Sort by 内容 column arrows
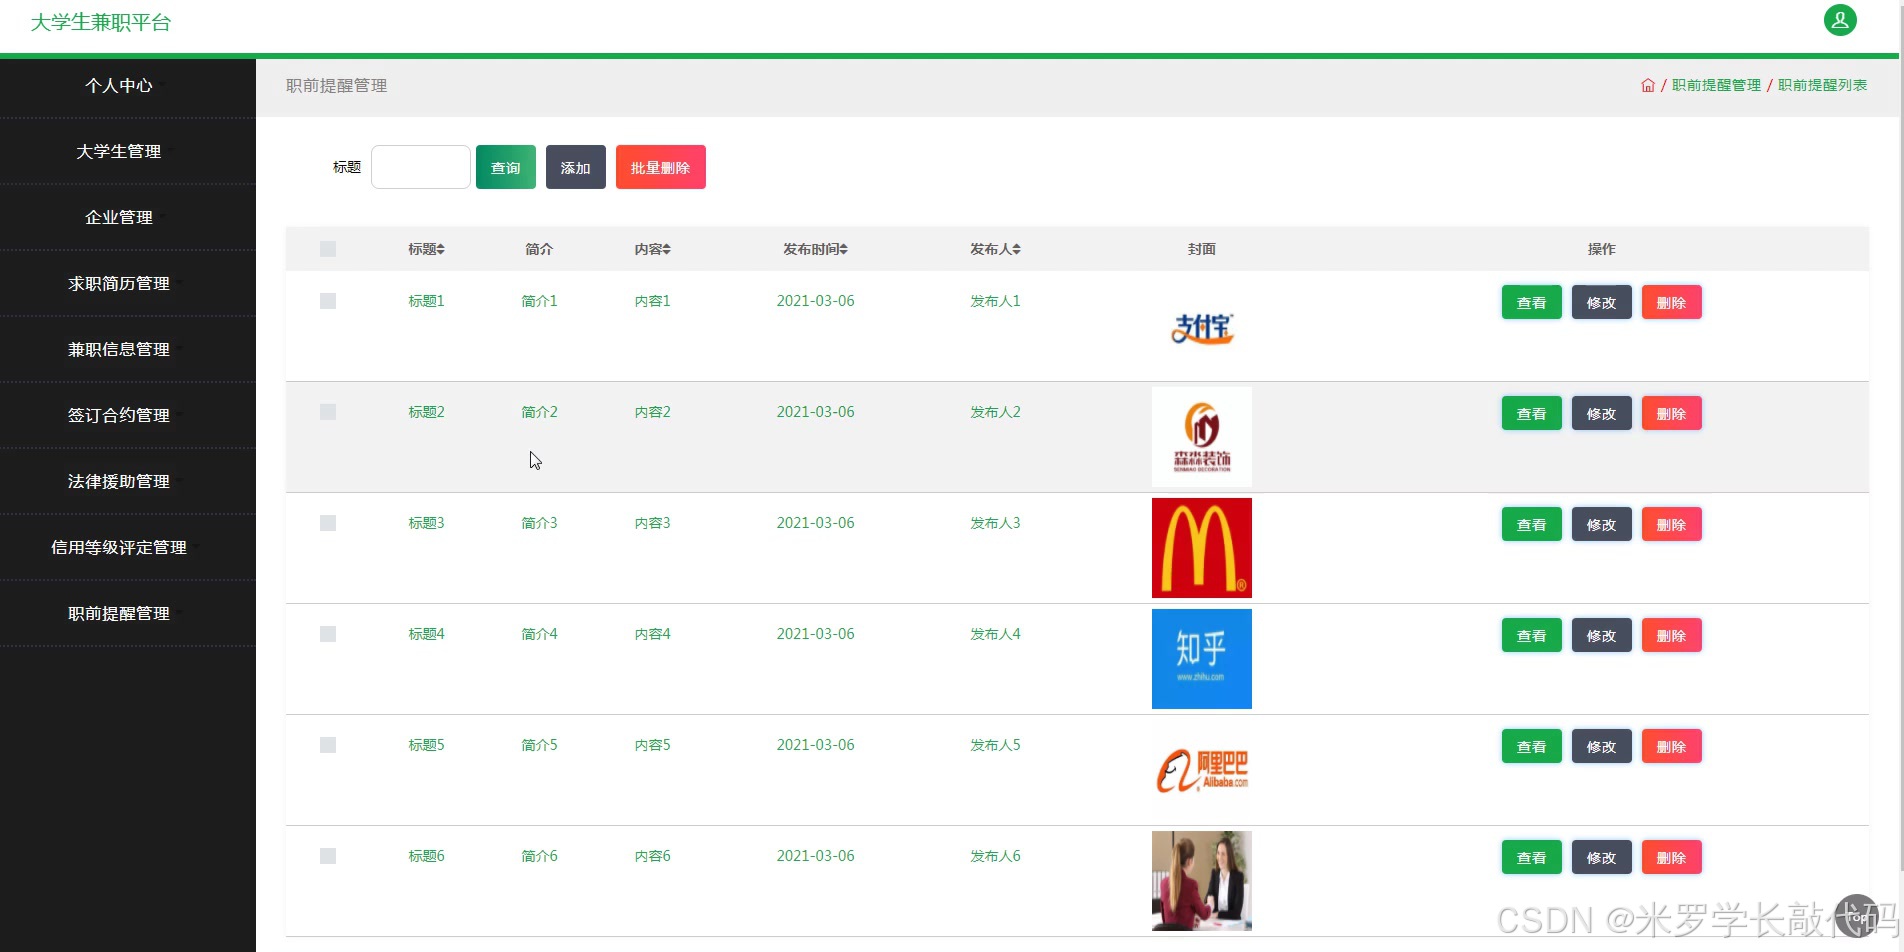This screenshot has width=1904, height=952. pos(667,249)
